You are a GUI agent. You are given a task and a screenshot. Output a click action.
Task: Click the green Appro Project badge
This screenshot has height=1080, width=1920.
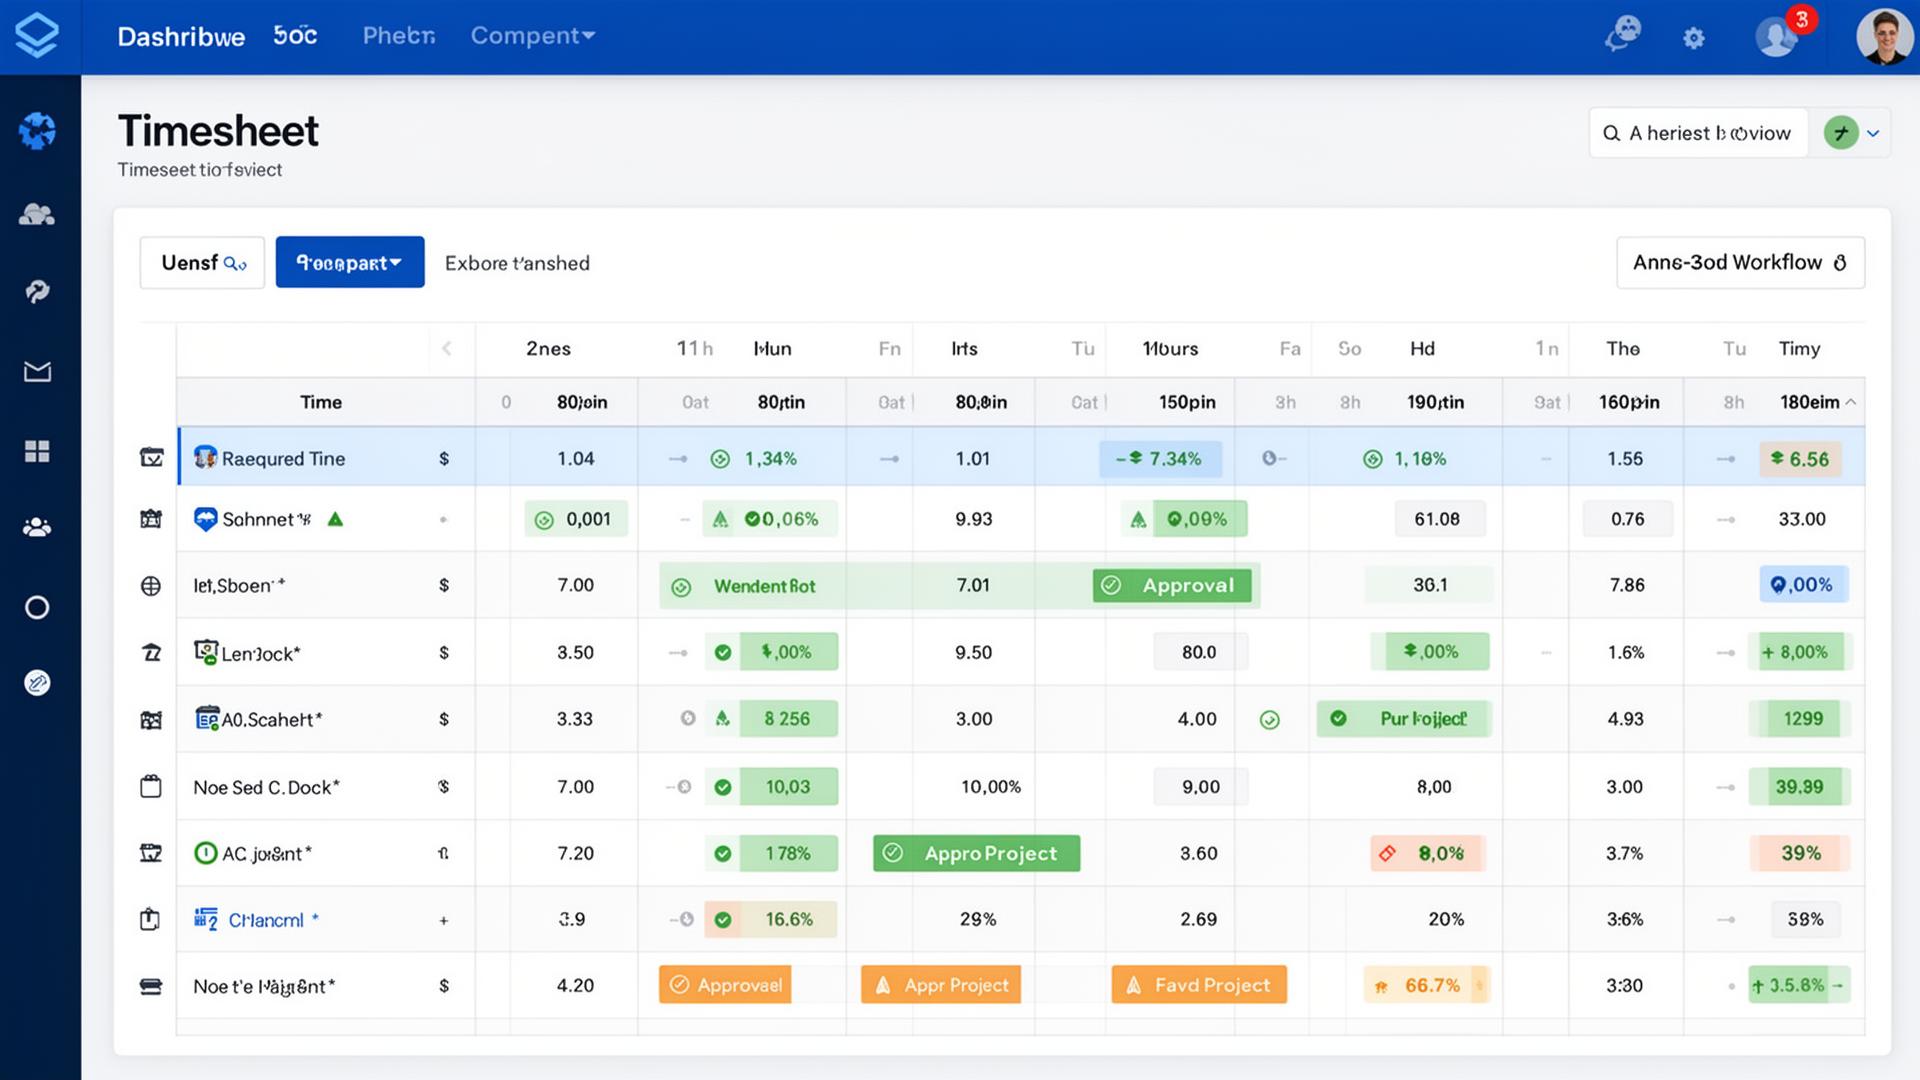976,853
